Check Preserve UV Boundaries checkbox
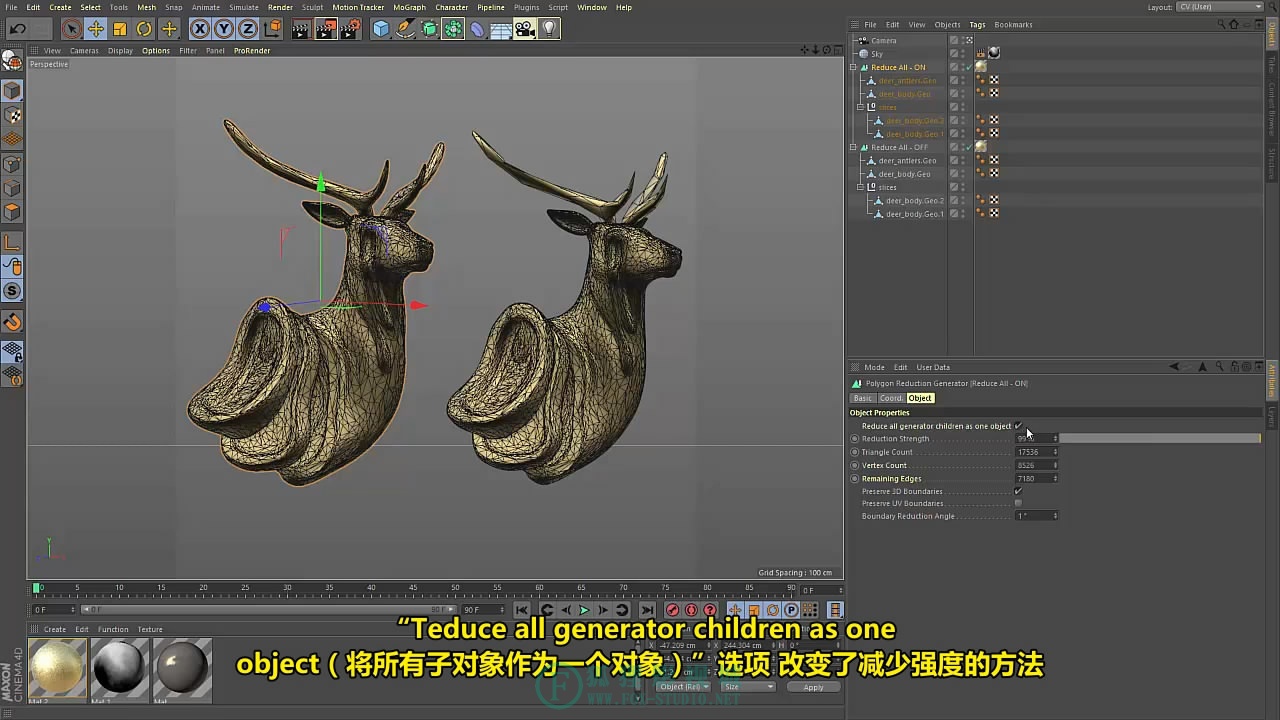The image size is (1280, 720). tap(1018, 503)
